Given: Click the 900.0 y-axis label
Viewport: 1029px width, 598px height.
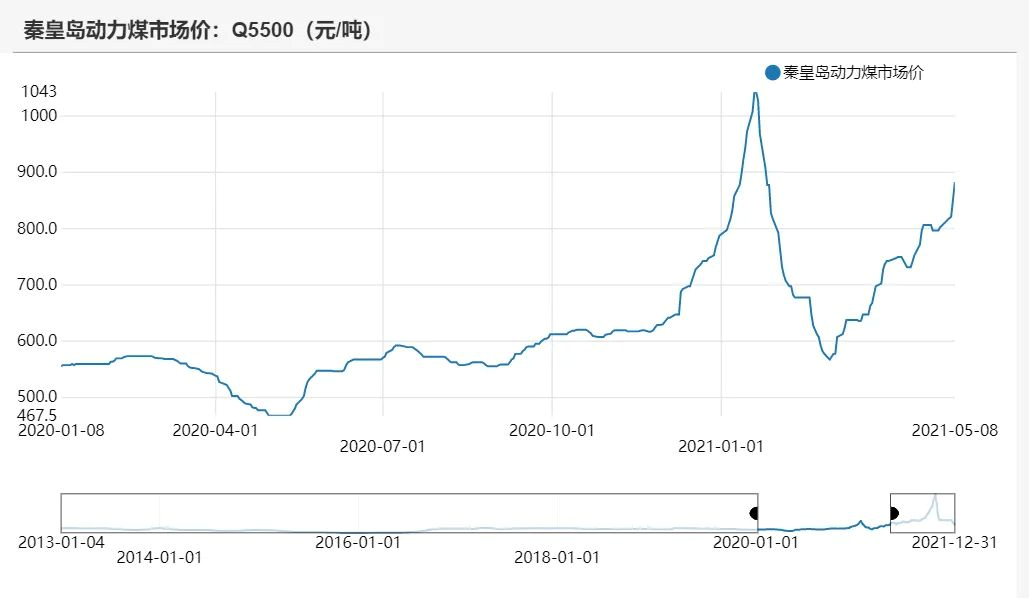Looking at the screenshot, I should click(x=37, y=172).
